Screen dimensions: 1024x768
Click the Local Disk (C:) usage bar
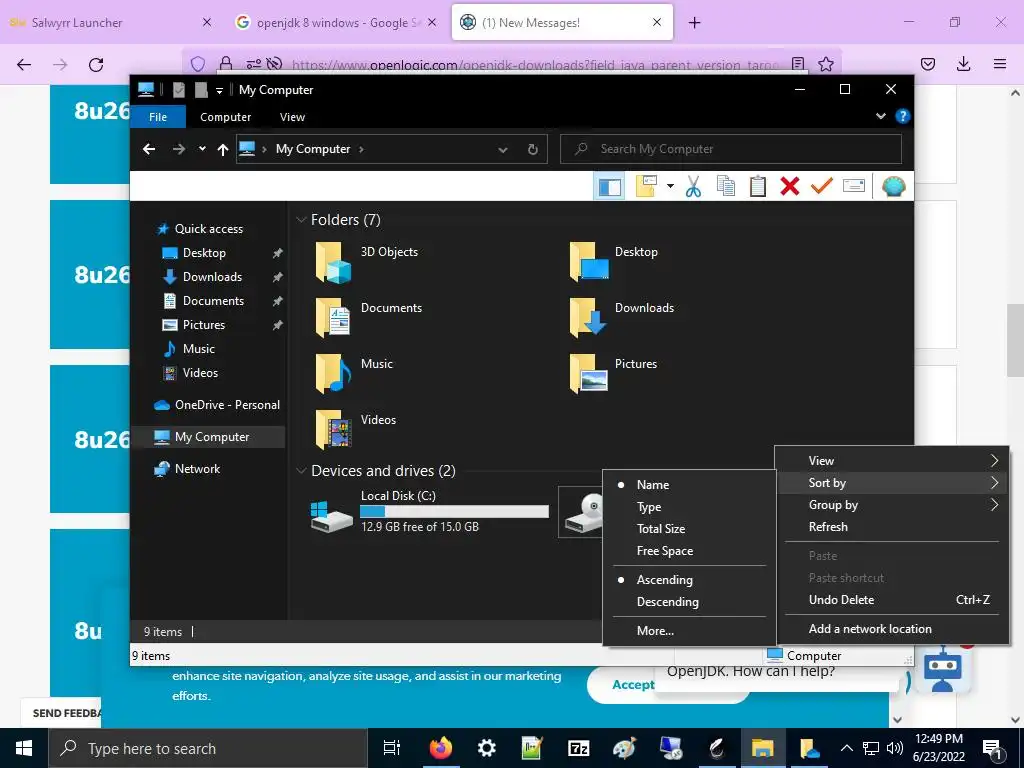point(455,511)
